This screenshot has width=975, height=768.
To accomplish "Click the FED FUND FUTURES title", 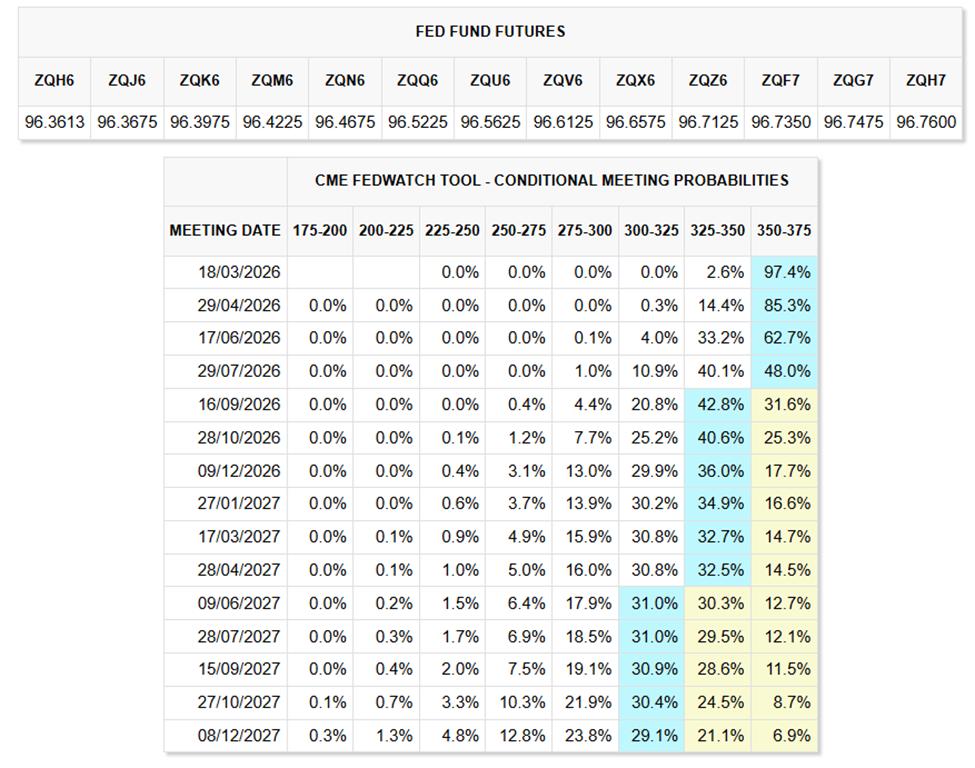I will coord(490,31).
